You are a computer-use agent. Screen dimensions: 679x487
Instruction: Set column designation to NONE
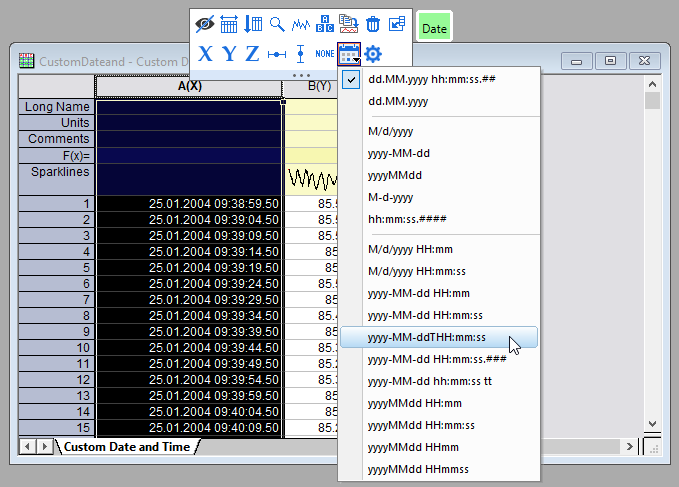pos(325,53)
